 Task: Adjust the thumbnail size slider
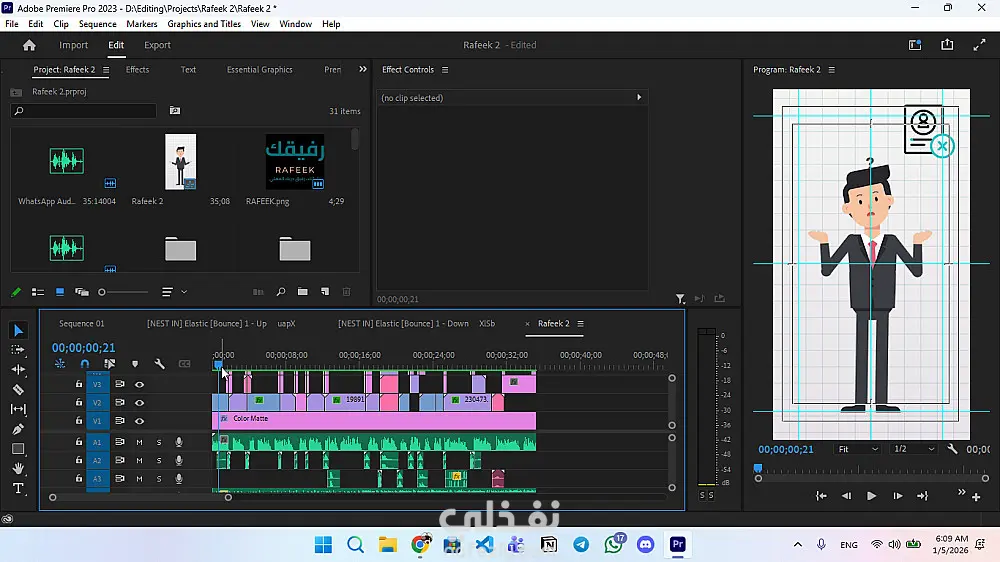pos(123,292)
